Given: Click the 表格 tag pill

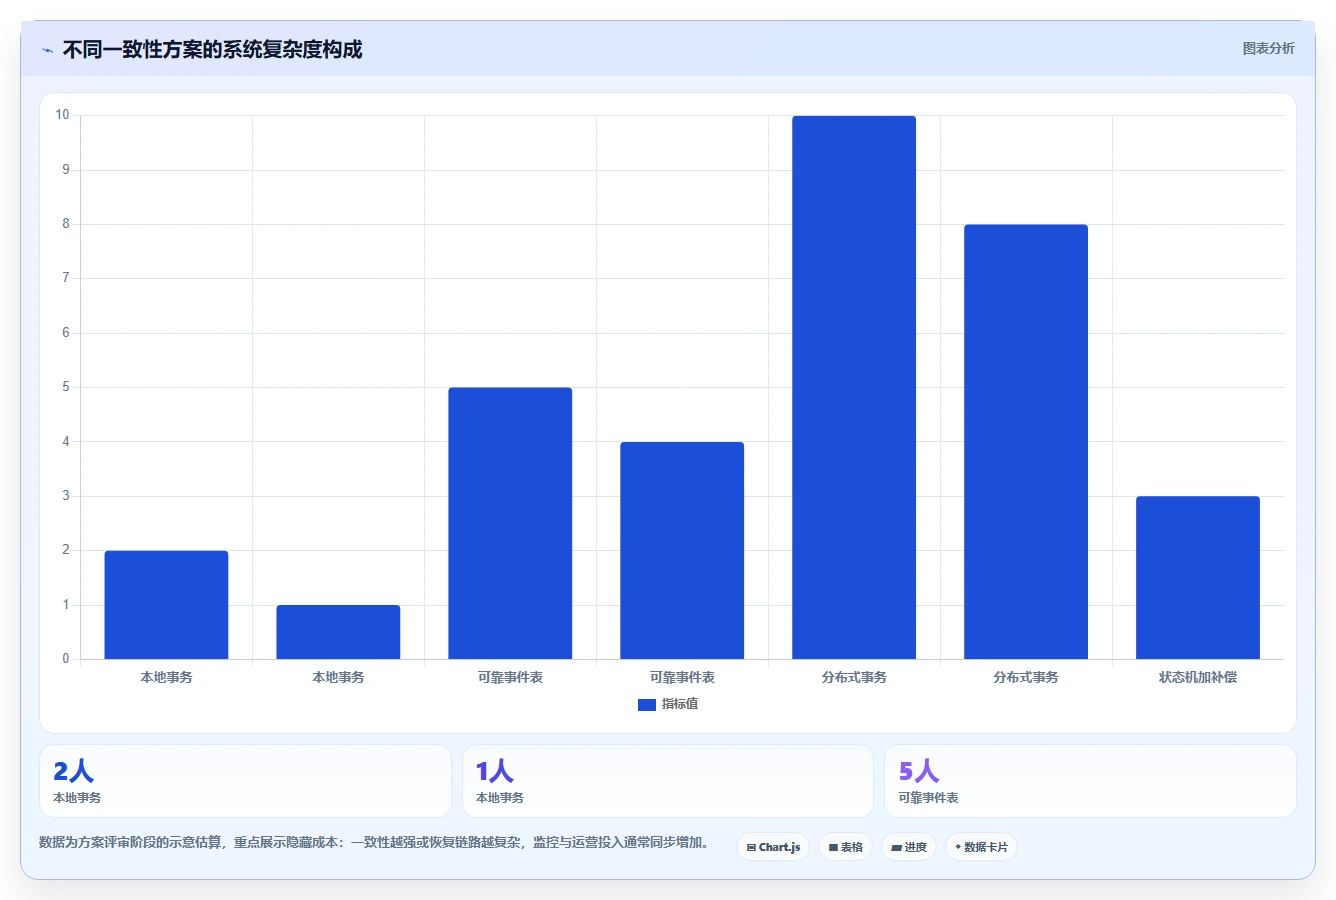Looking at the screenshot, I should click(x=845, y=847).
